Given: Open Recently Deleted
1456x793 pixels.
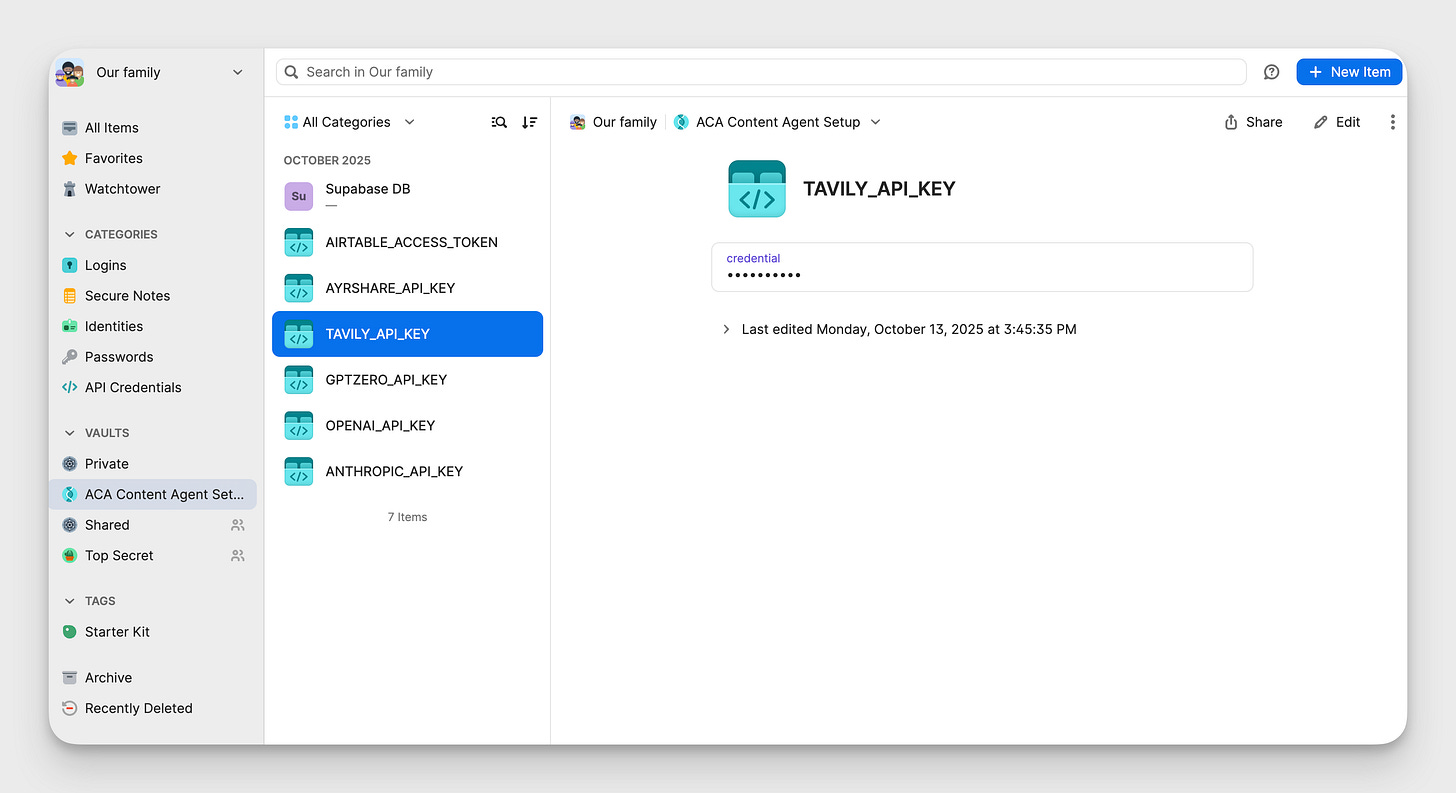Looking at the screenshot, I should [152, 708].
